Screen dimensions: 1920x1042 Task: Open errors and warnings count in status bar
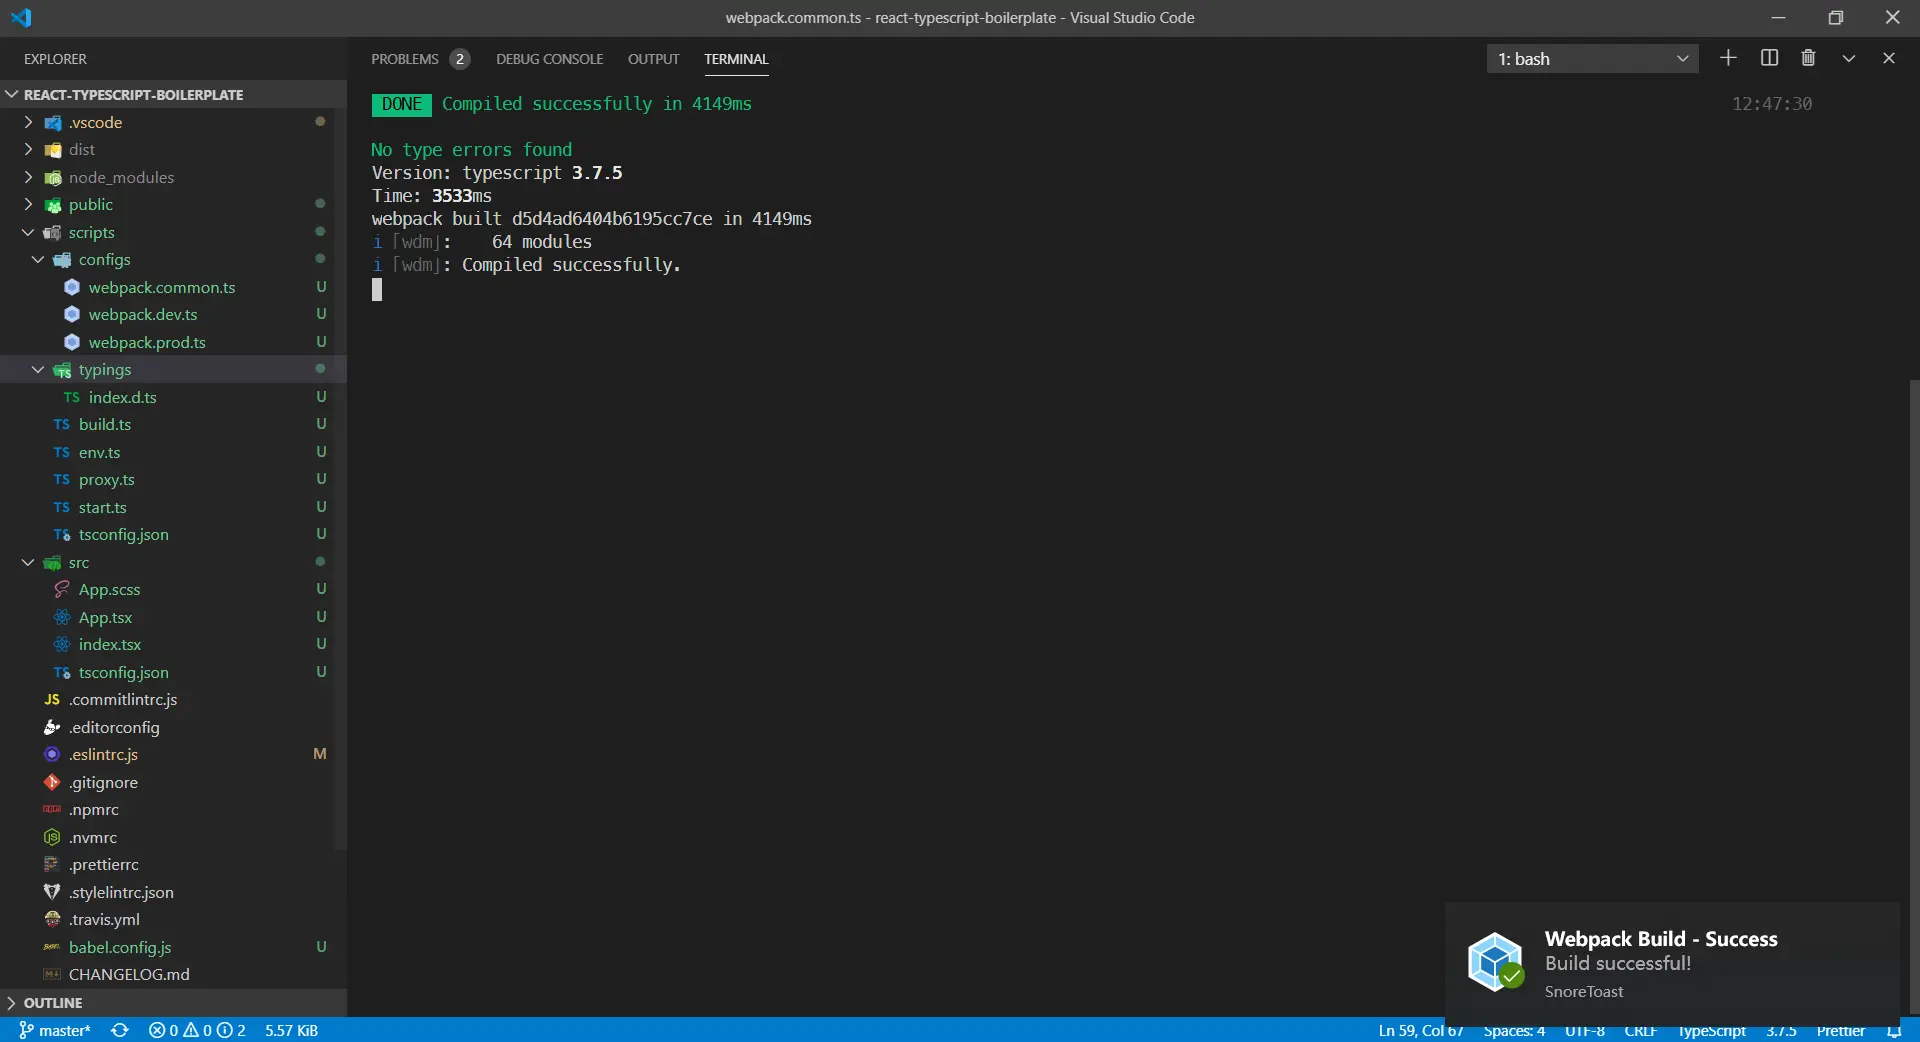(197, 1030)
